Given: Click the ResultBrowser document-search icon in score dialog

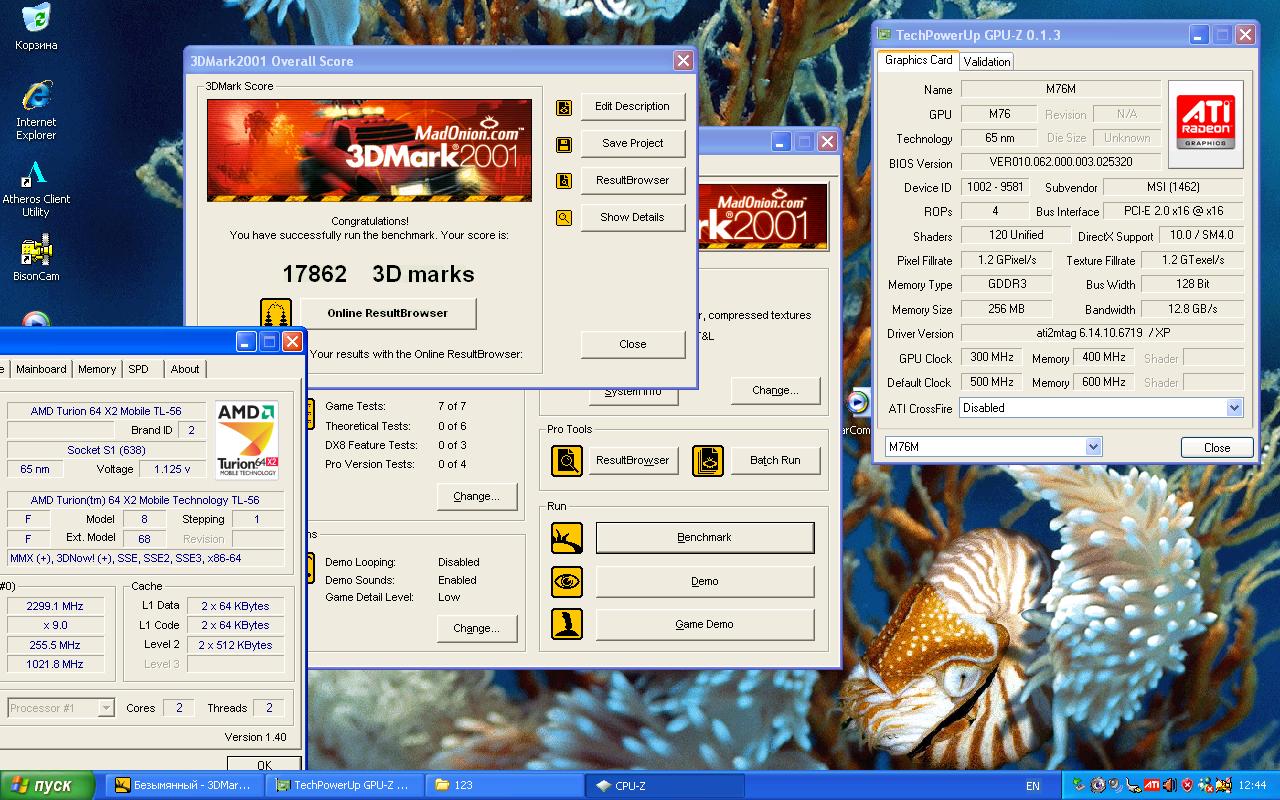Looking at the screenshot, I should [x=564, y=181].
